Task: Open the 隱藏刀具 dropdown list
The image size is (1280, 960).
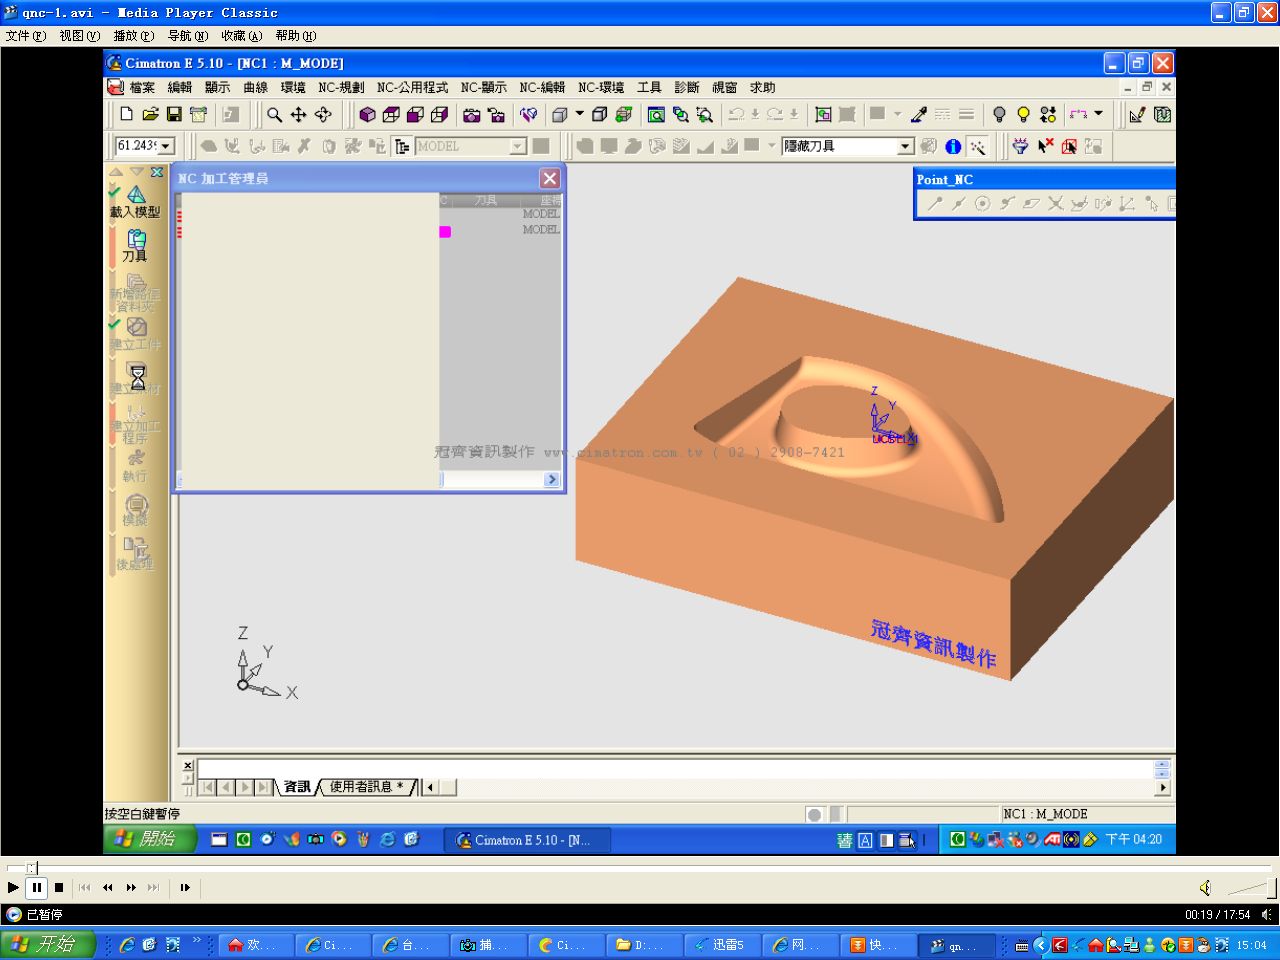Action: (905, 146)
